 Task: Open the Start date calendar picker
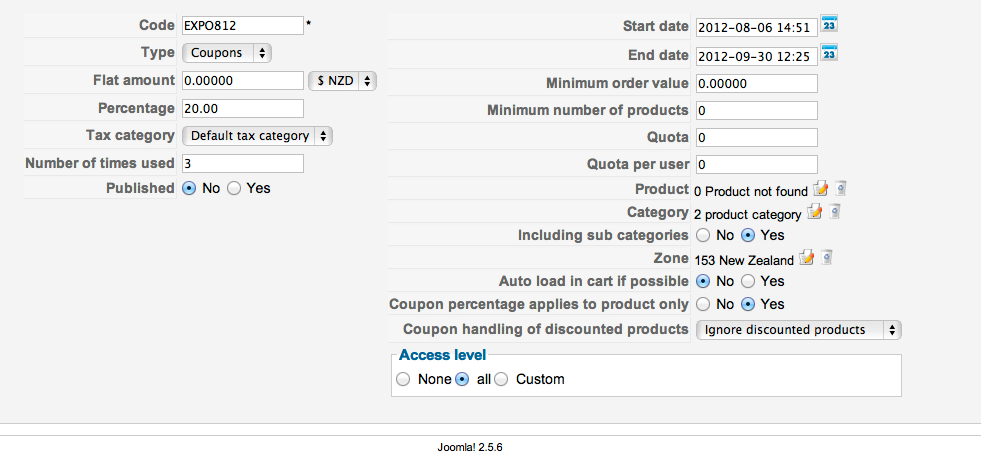[x=828, y=24]
